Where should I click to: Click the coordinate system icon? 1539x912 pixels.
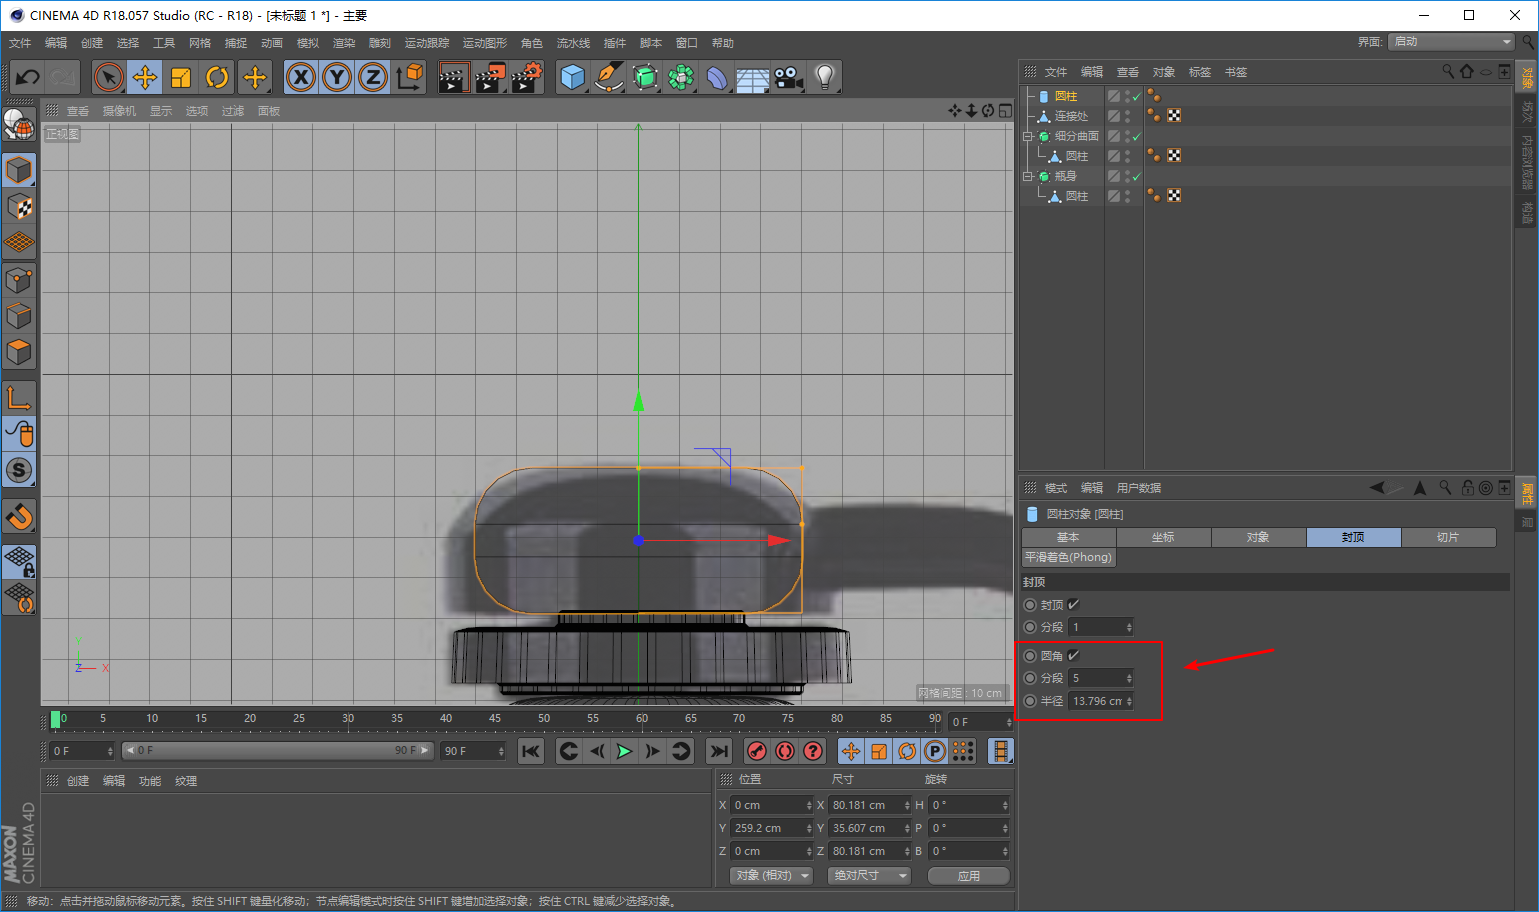tap(410, 77)
